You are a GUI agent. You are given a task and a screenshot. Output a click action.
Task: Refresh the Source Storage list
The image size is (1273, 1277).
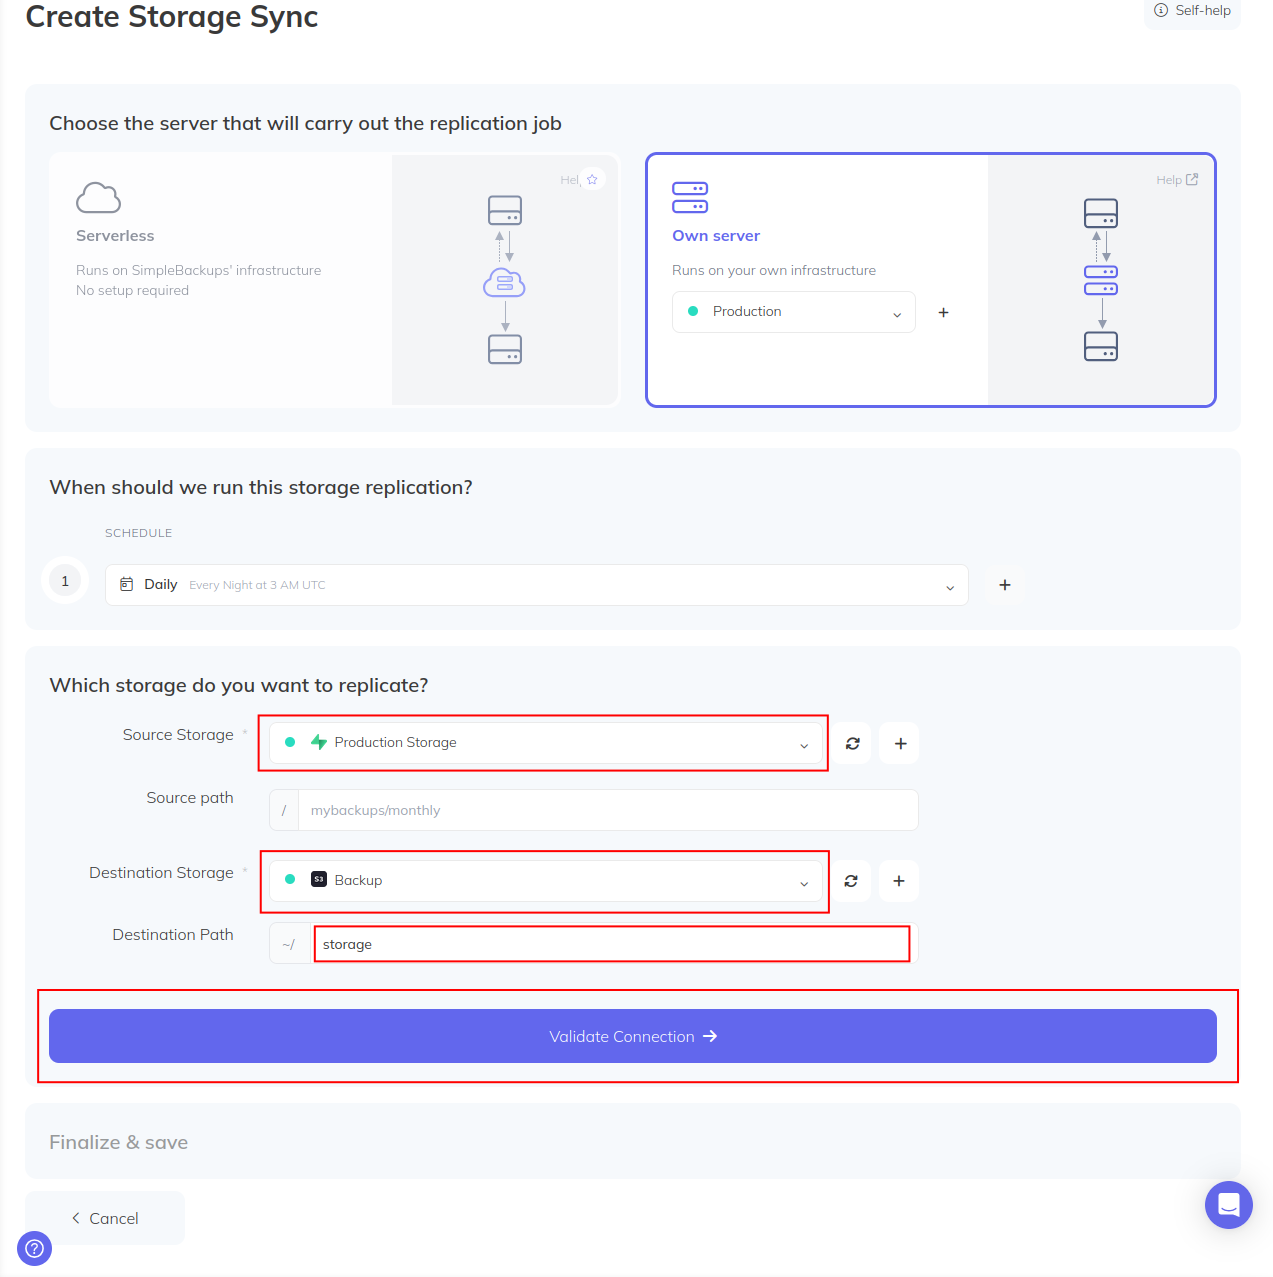point(852,743)
